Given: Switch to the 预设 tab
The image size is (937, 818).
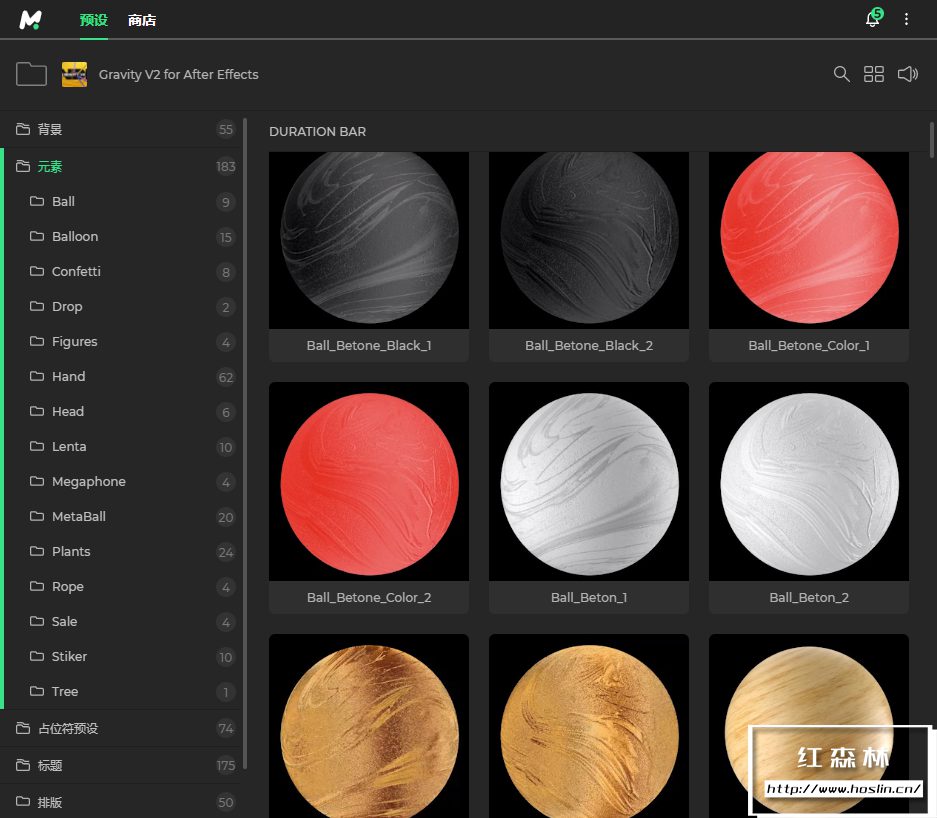Looking at the screenshot, I should [93, 20].
